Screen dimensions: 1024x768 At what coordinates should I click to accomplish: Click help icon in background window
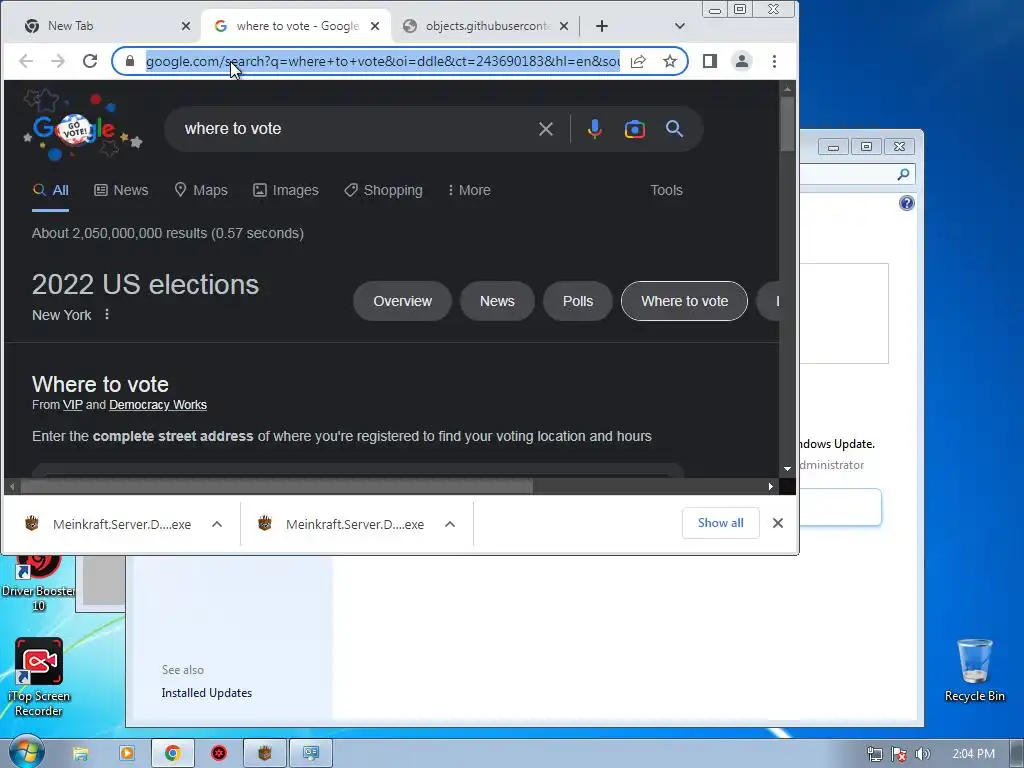[906, 203]
